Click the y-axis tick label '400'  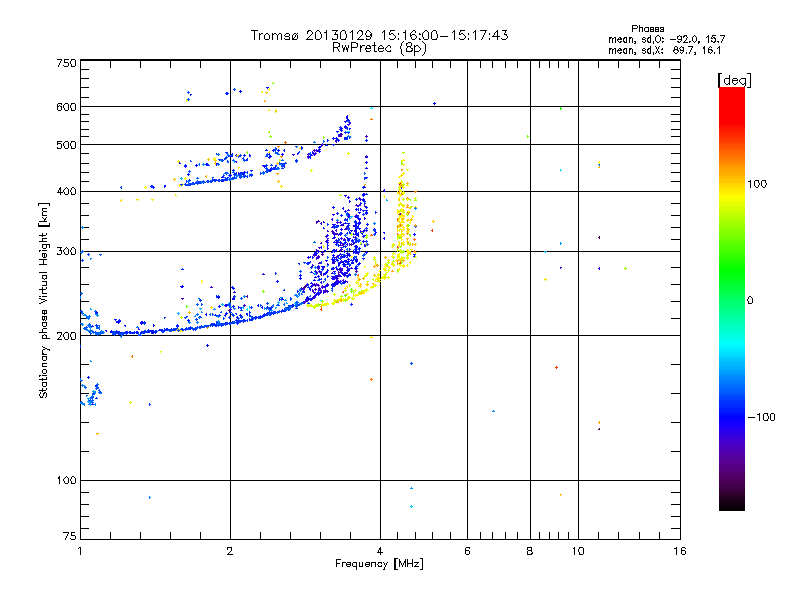coord(66,192)
